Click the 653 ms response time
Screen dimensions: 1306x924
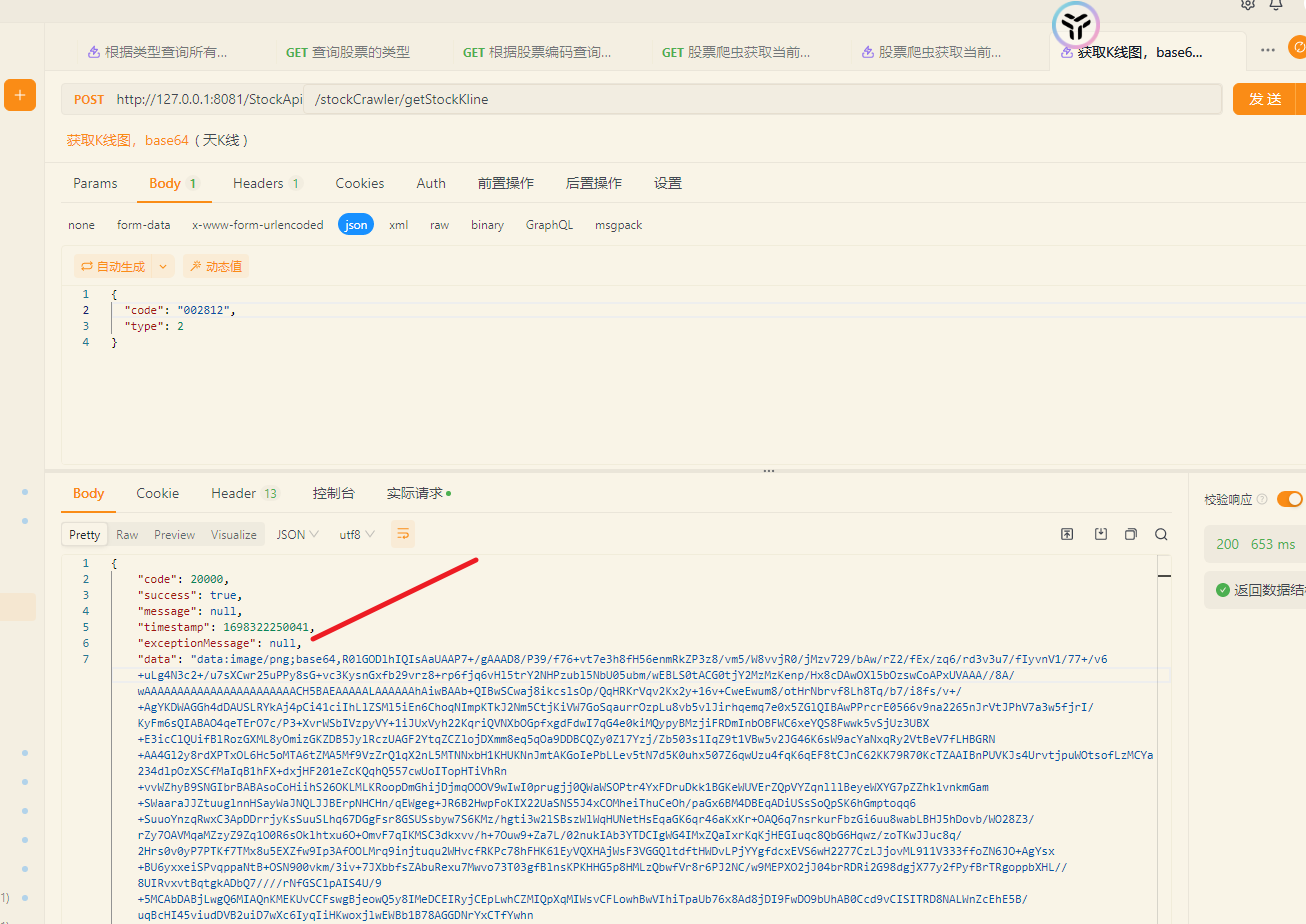1273,544
